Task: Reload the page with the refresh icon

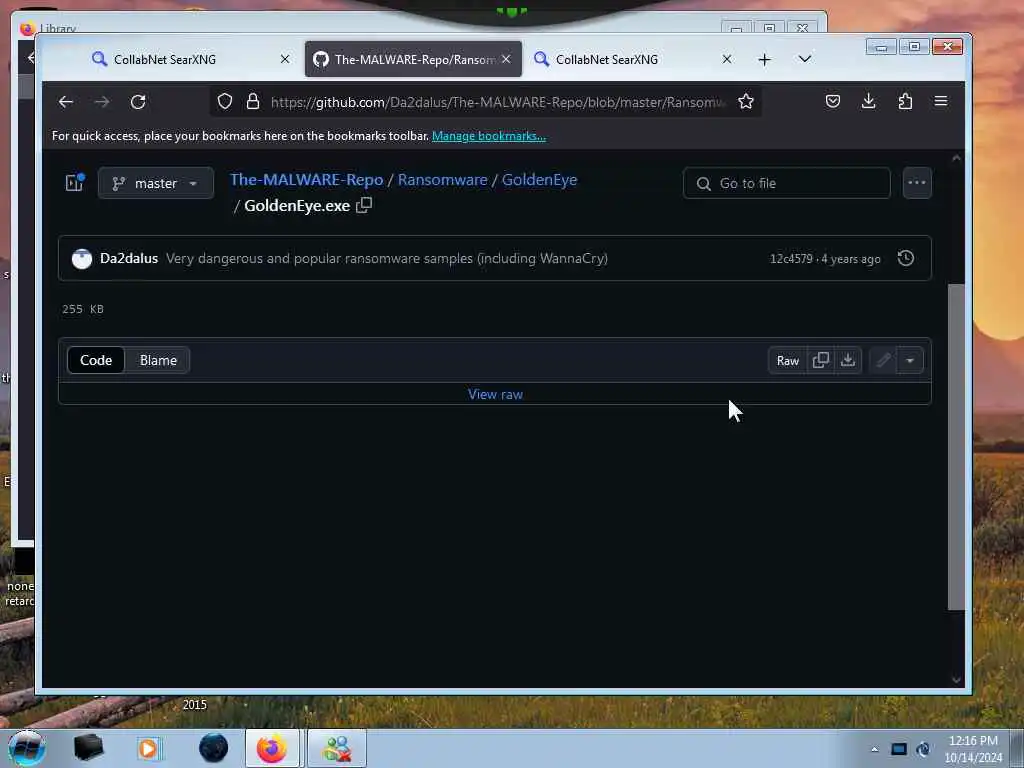Action: click(x=138, y=102)
